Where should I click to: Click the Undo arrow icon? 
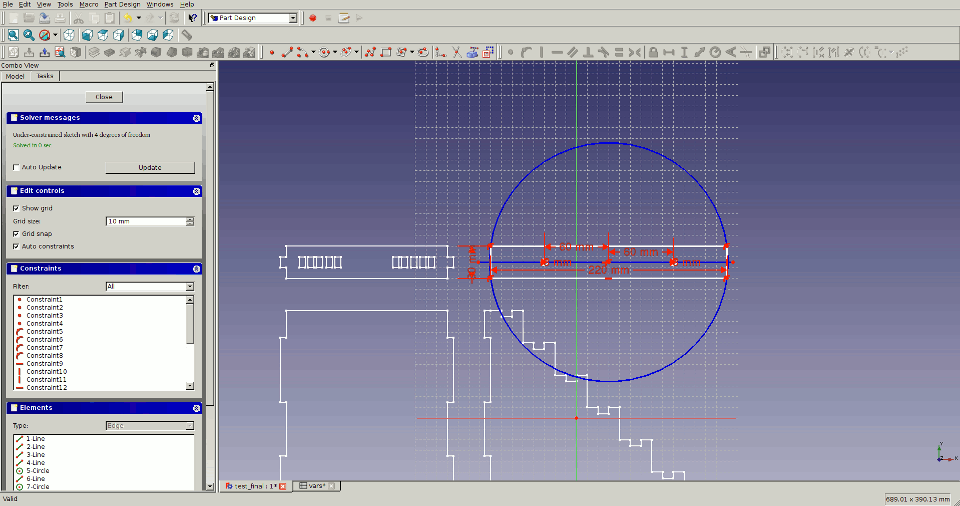click(127, 18)
